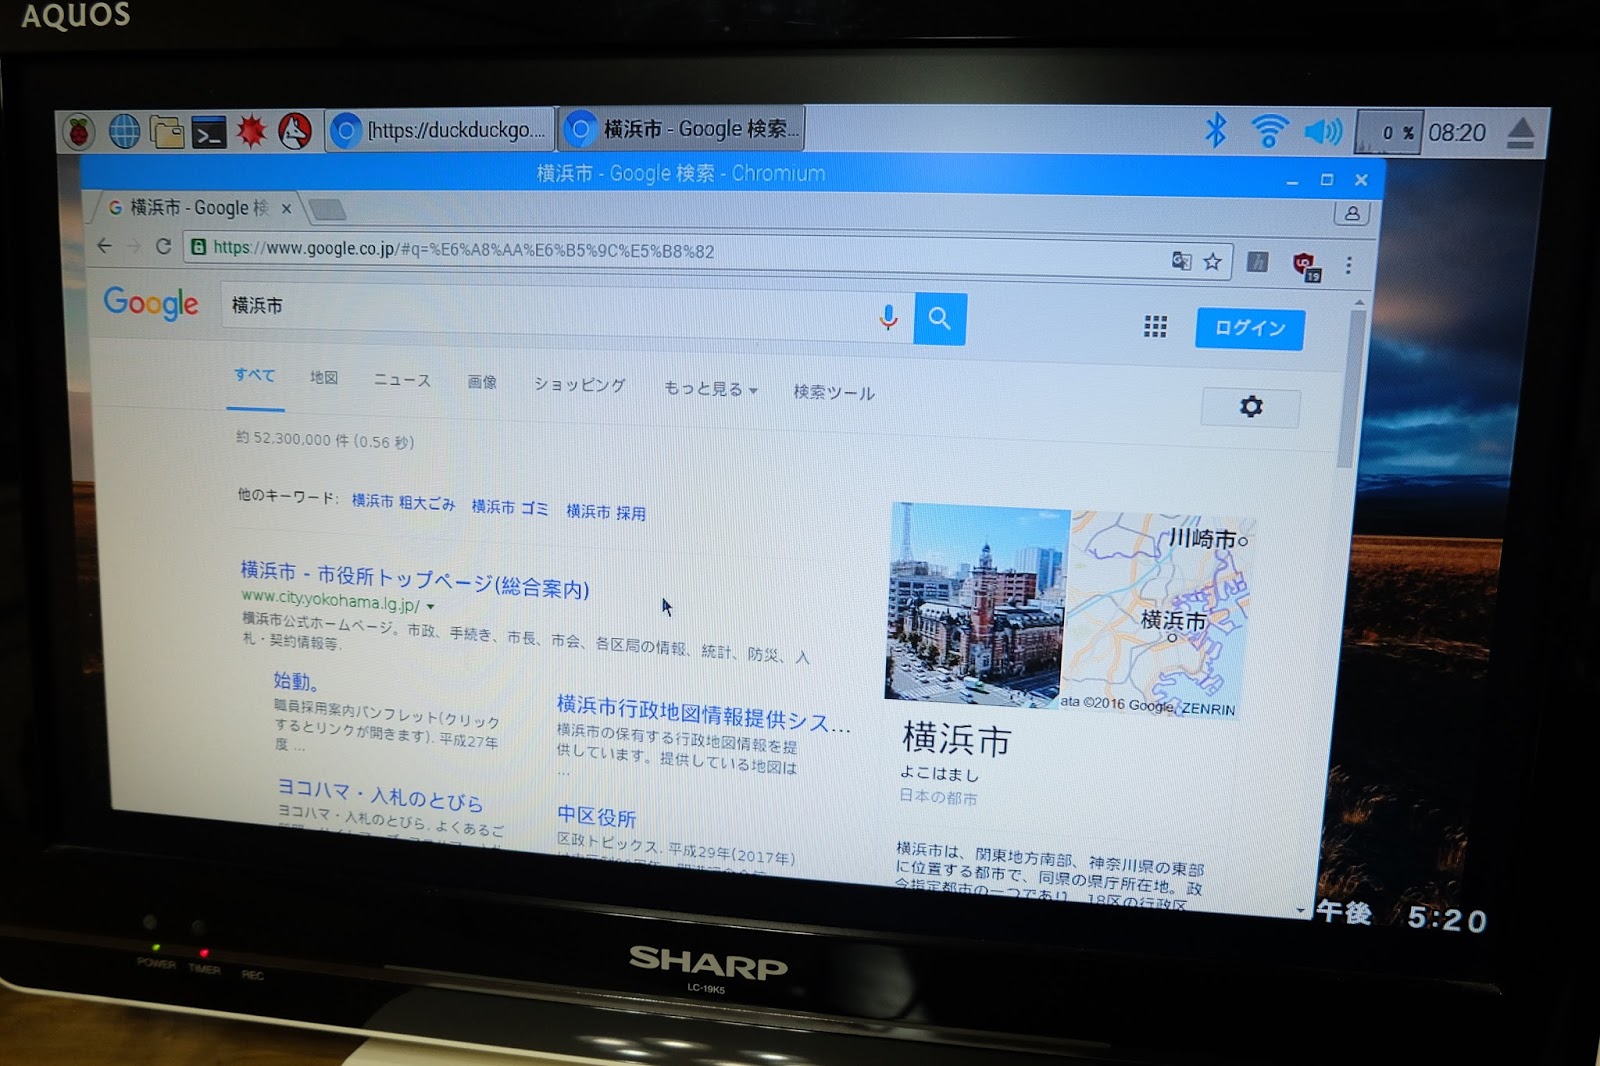Click the related keyword 横浜市 ゴミ
The image size is (1600, 1066).
[510, 508]
